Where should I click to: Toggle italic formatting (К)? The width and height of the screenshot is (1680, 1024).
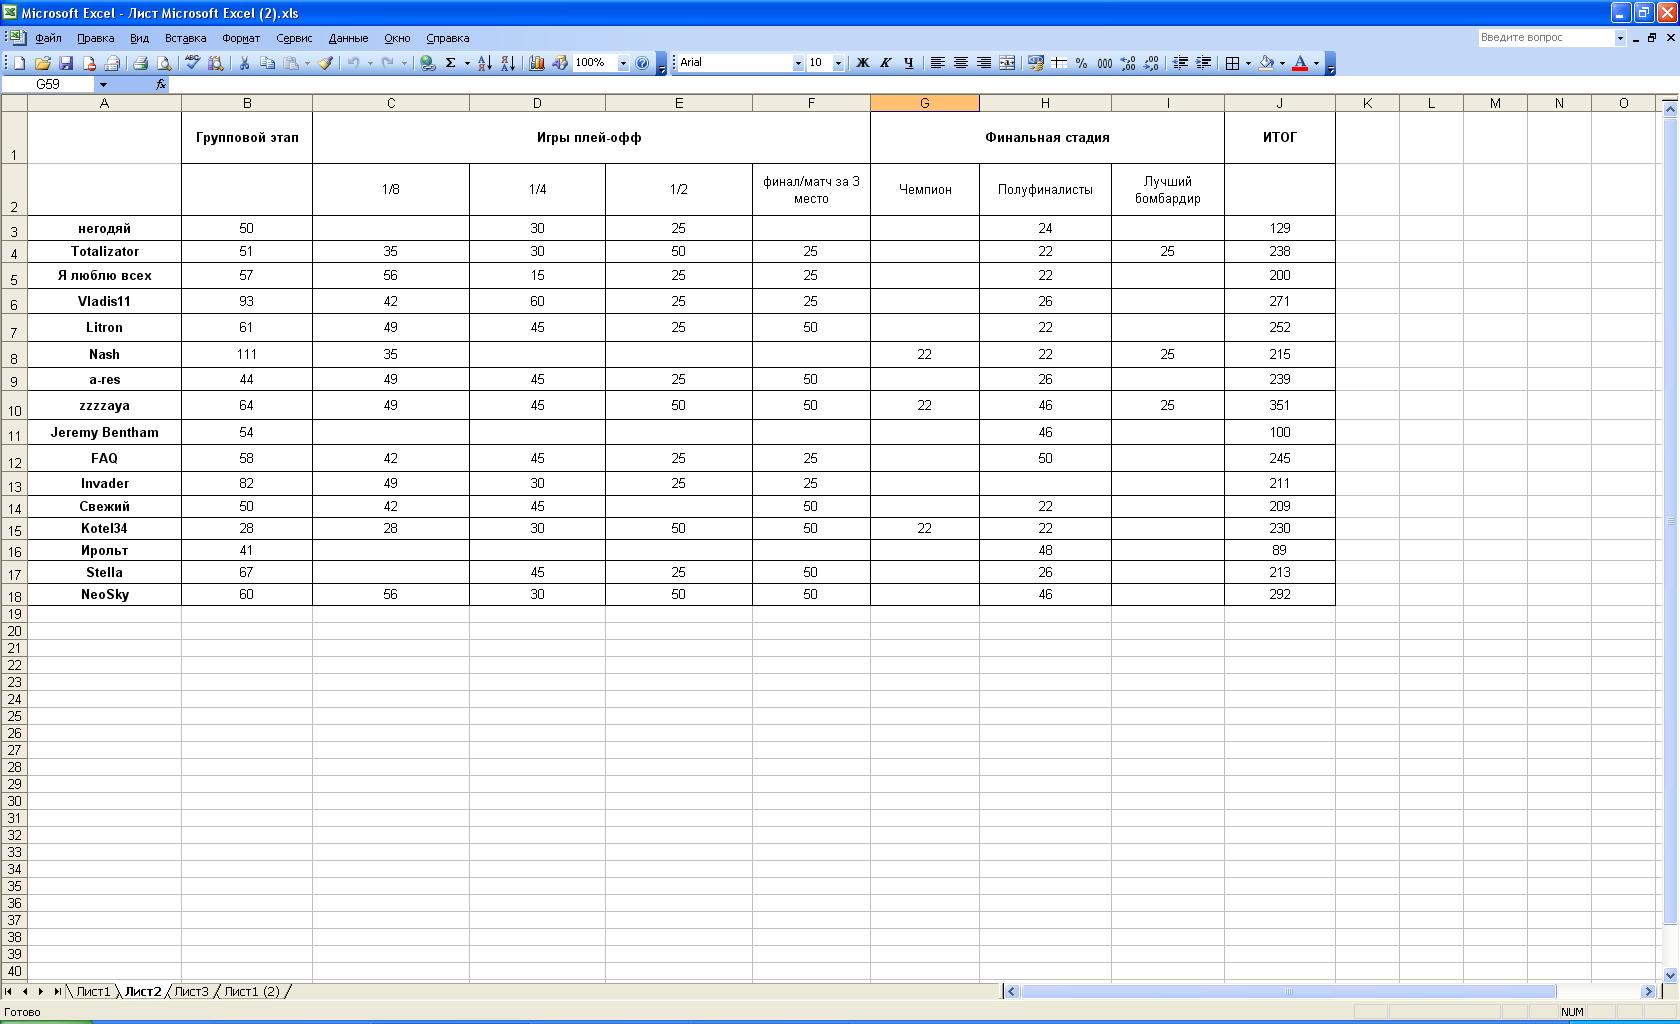[885, 63]
